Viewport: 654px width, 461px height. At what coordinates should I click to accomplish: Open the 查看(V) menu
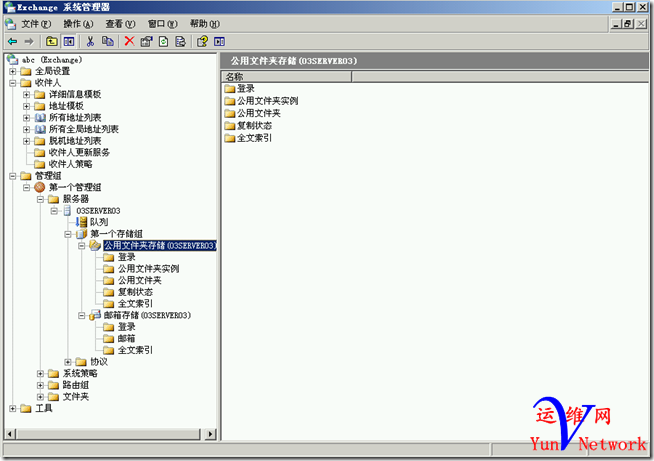coord(121,24)
